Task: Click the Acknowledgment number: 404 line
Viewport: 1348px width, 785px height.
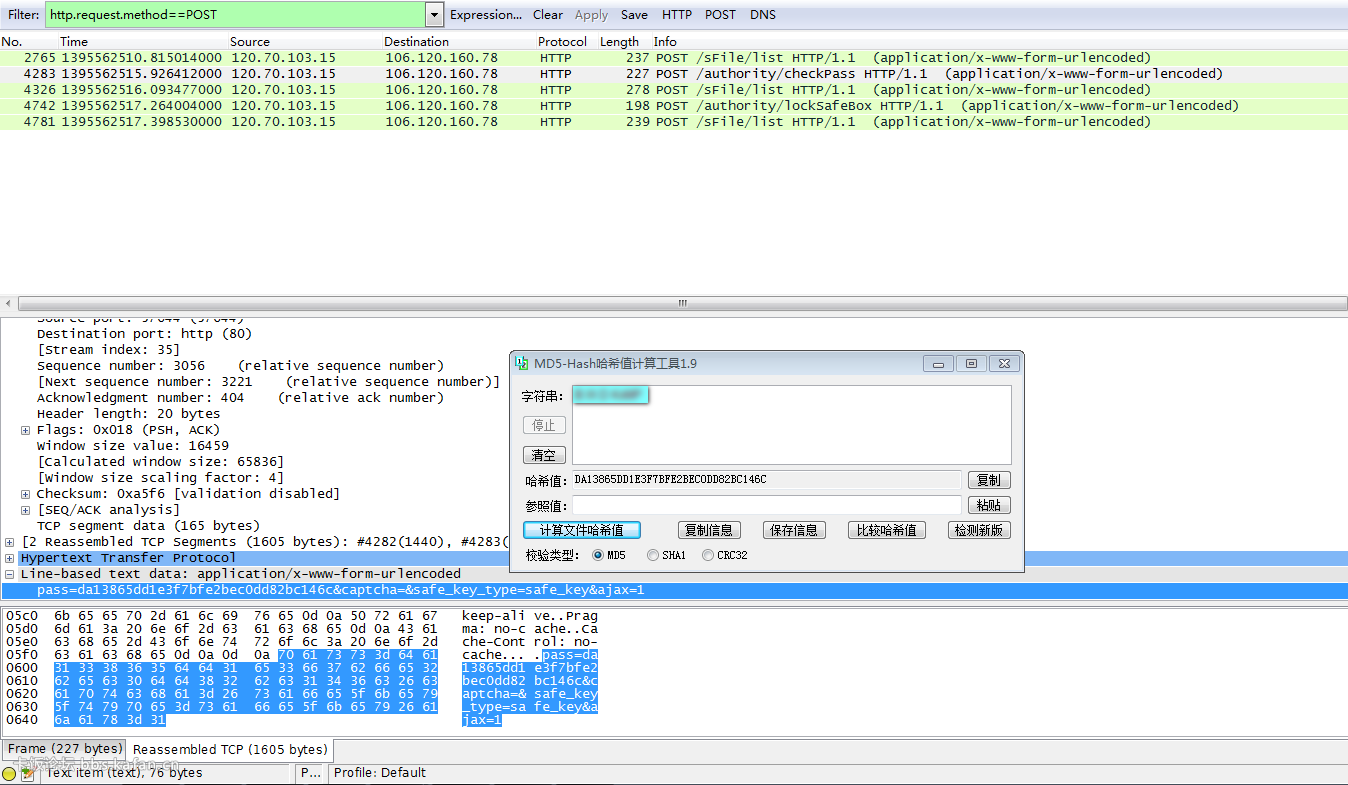Action: [240, 398]
